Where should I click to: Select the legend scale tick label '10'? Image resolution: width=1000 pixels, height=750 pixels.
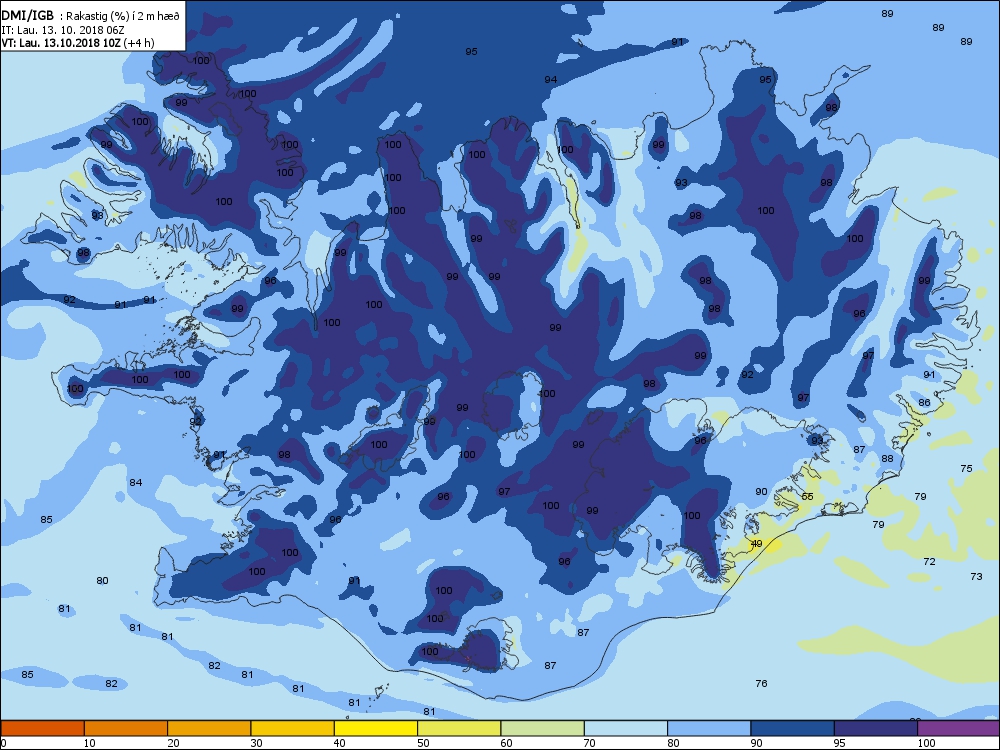click(x=89, y=743)
